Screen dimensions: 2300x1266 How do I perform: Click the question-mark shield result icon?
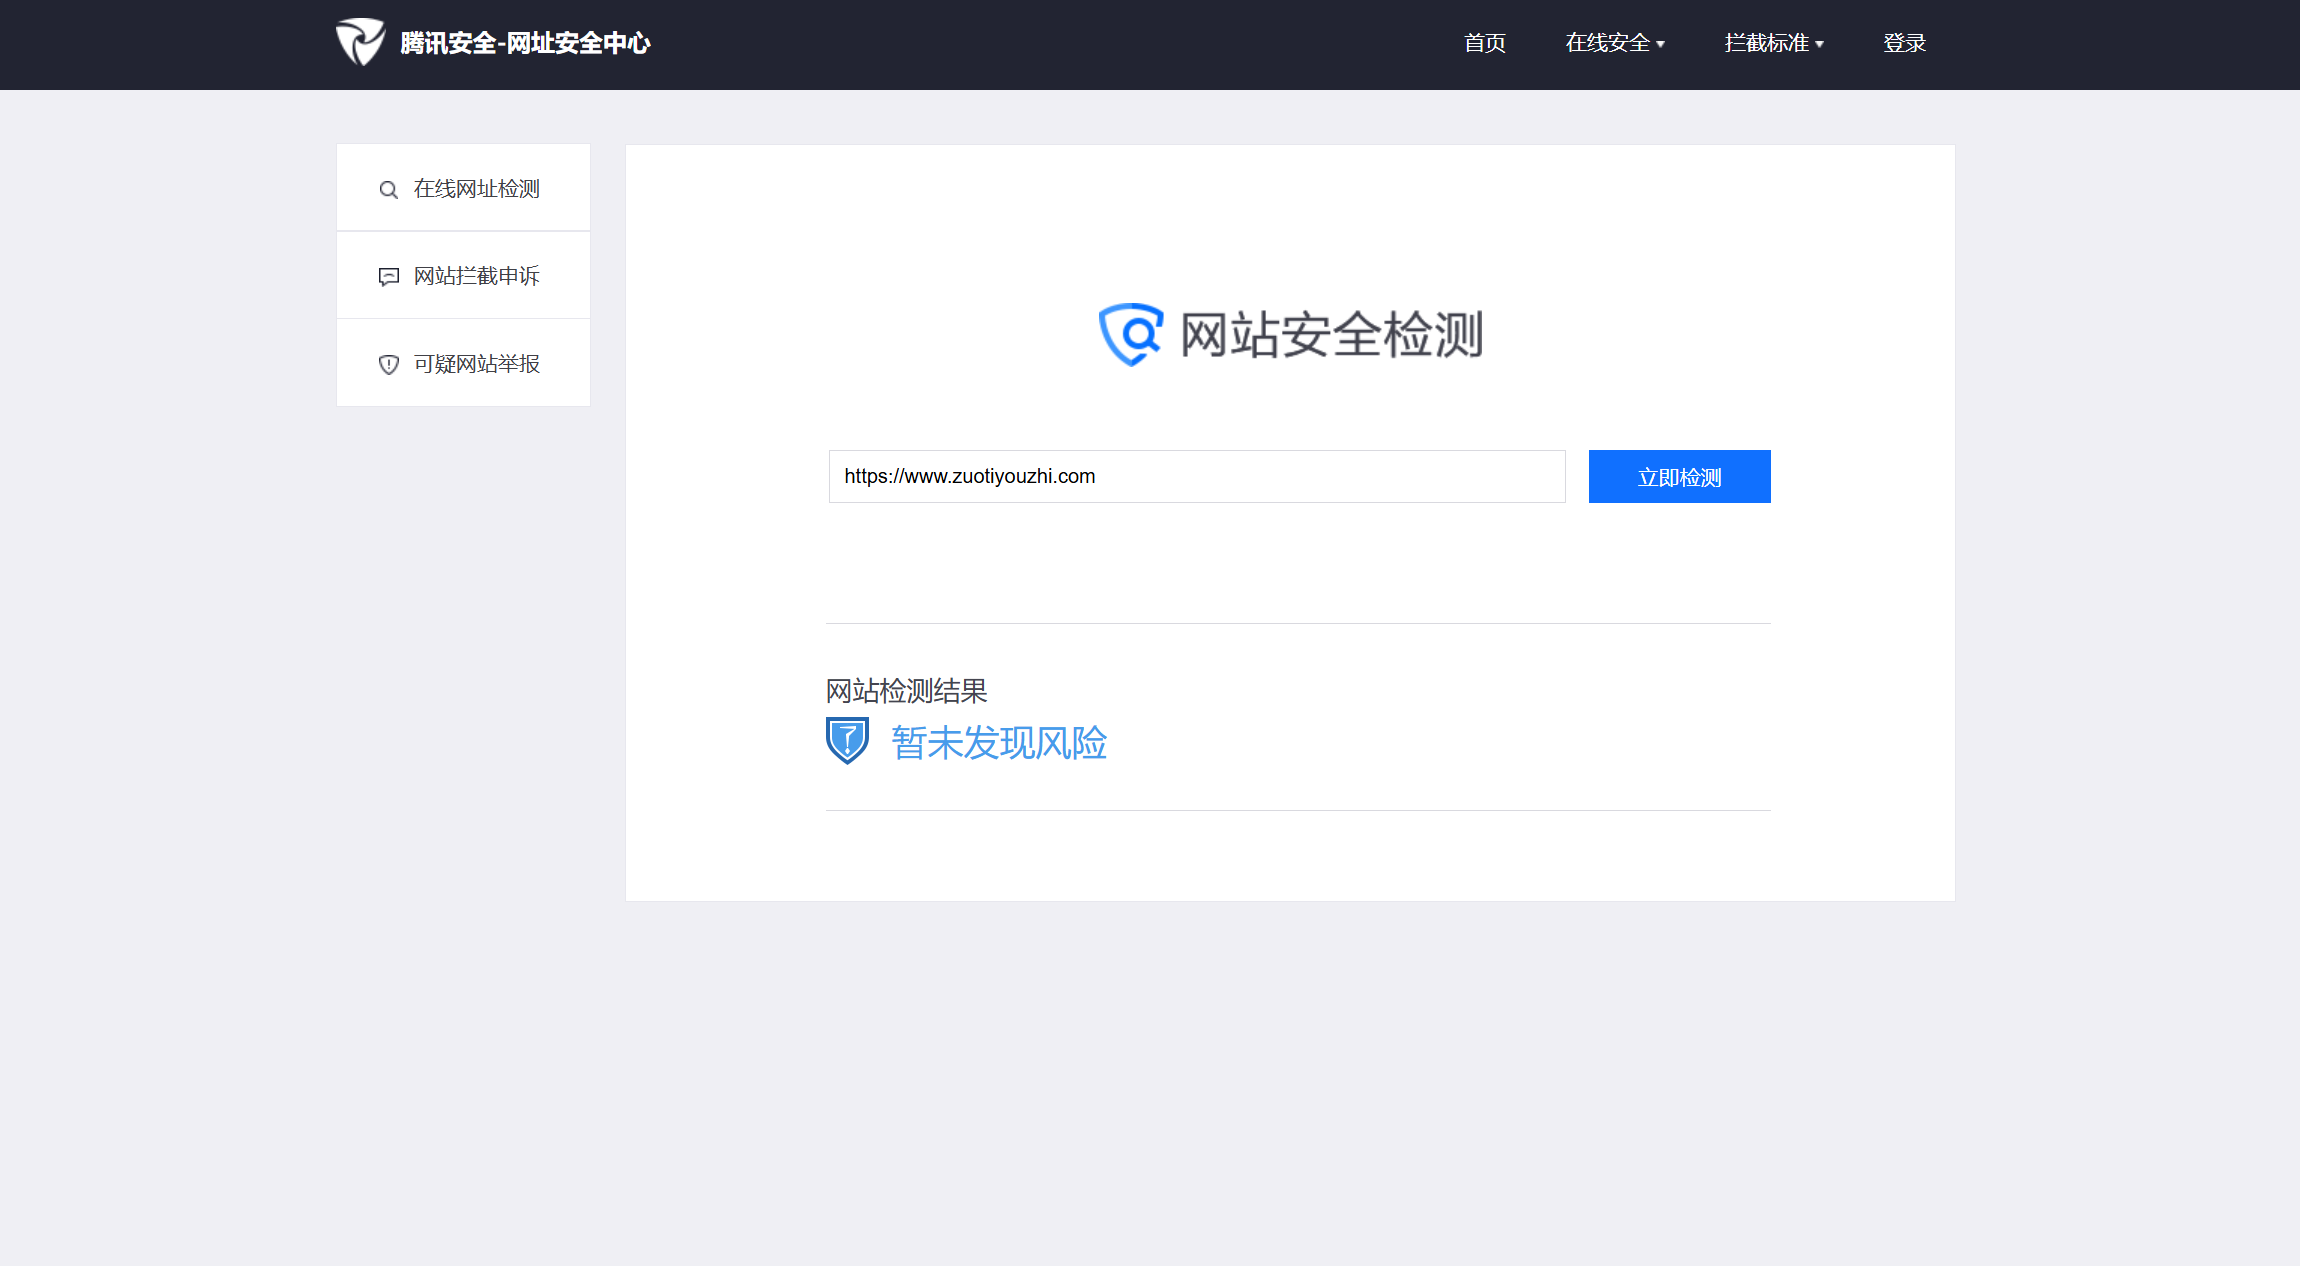pyautogui.click(x=847, y=741)
